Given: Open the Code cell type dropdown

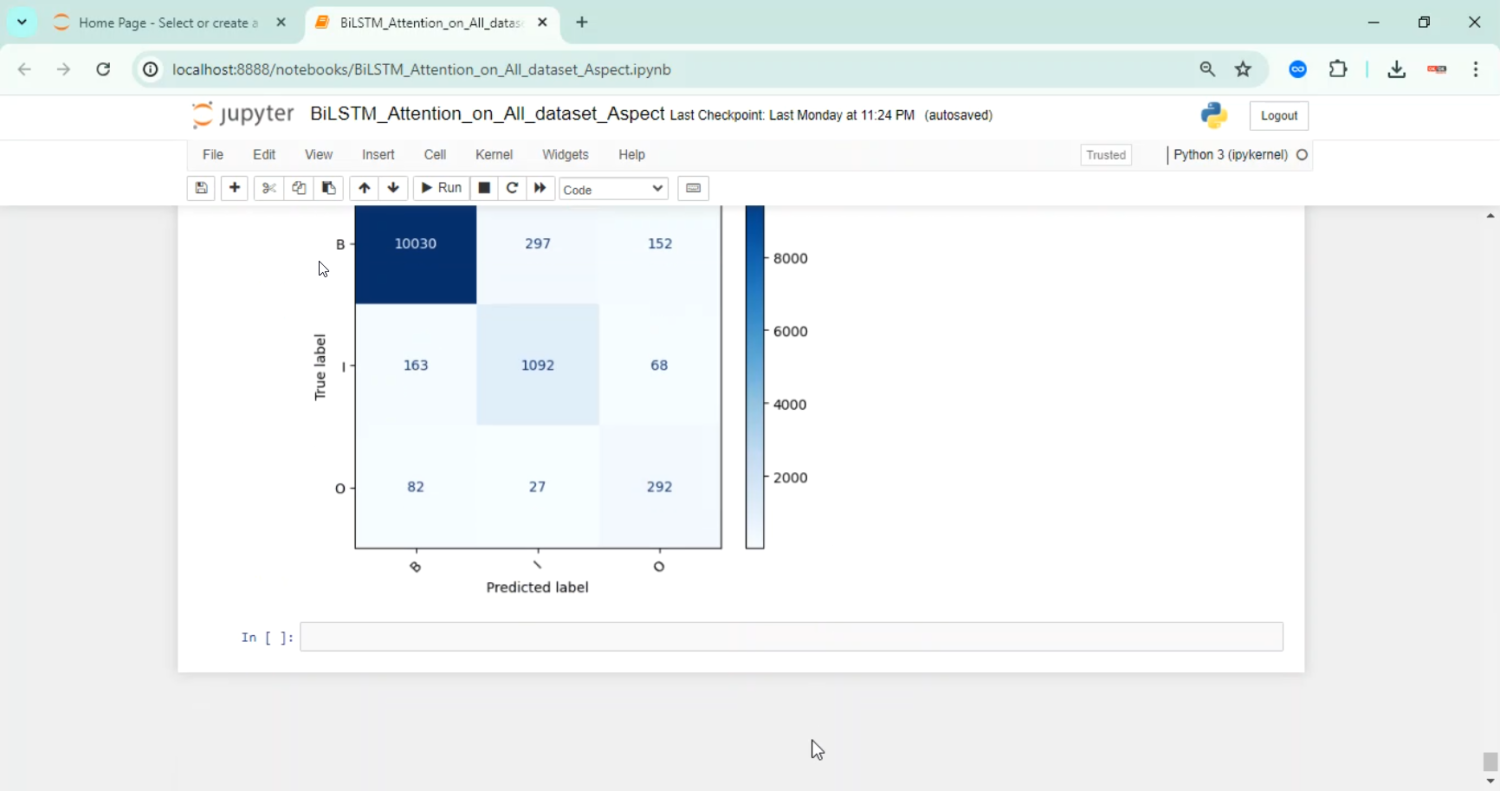Looking at the screenshot, I should point(613,188).
